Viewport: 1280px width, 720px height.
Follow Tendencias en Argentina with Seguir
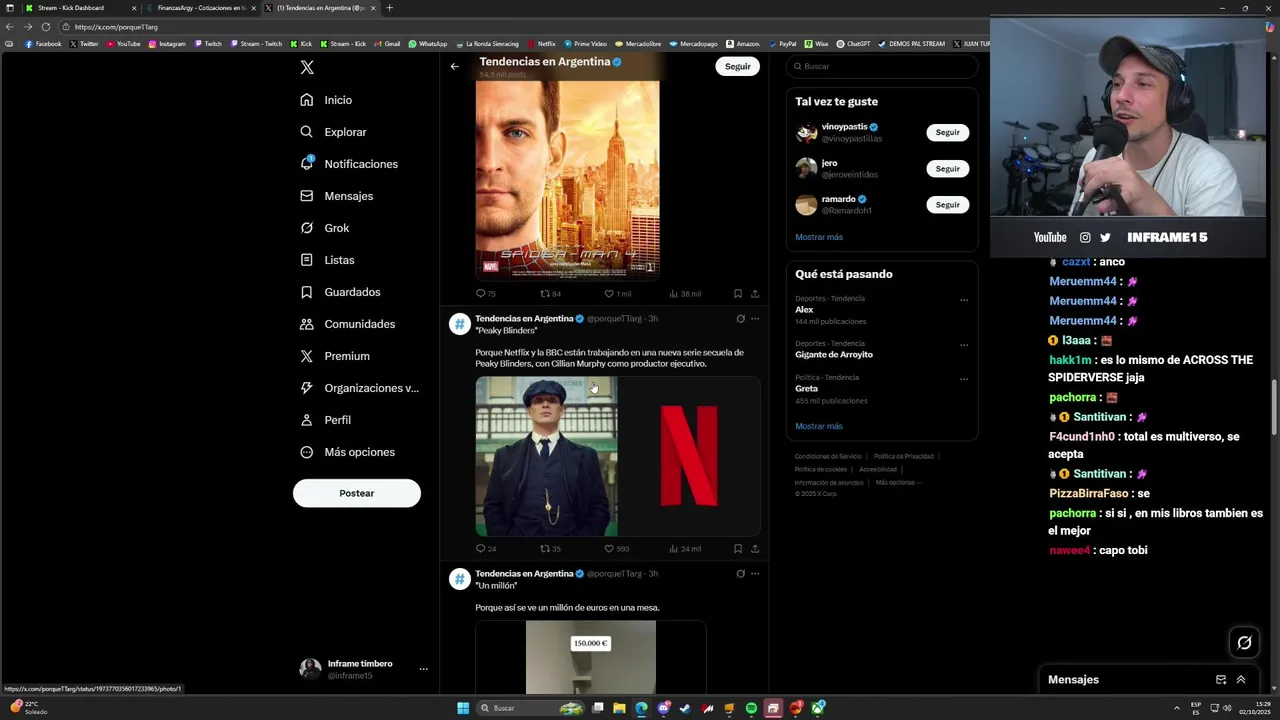pos(738,66)
